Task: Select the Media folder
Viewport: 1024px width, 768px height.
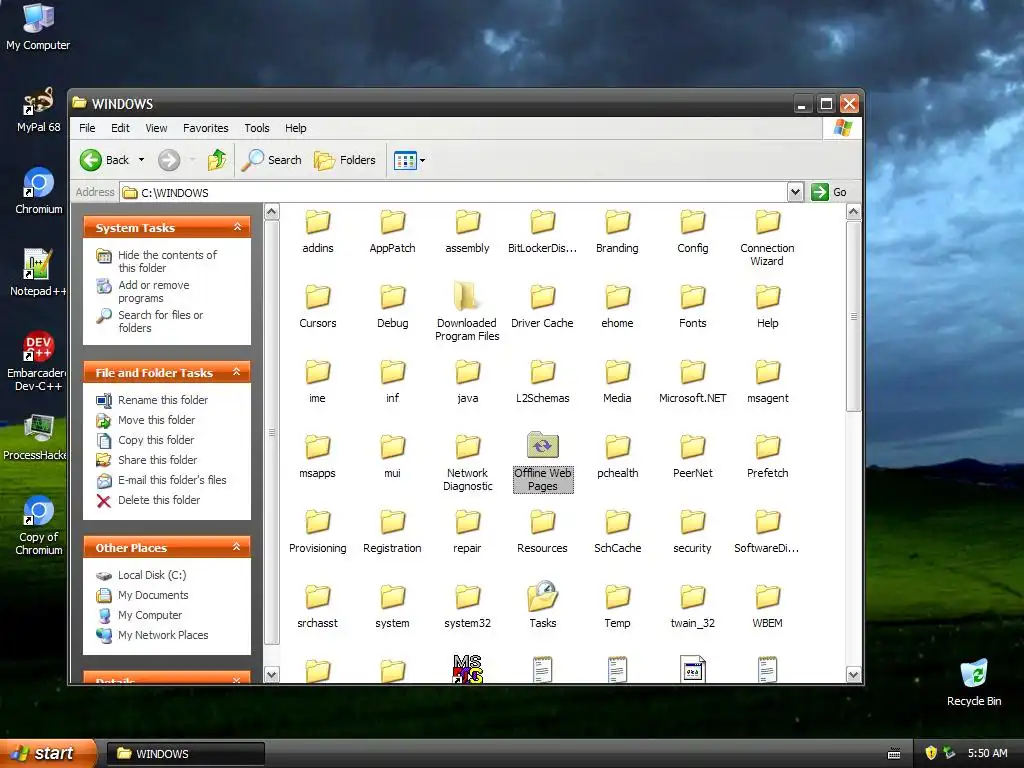Action: pos(617,381)
